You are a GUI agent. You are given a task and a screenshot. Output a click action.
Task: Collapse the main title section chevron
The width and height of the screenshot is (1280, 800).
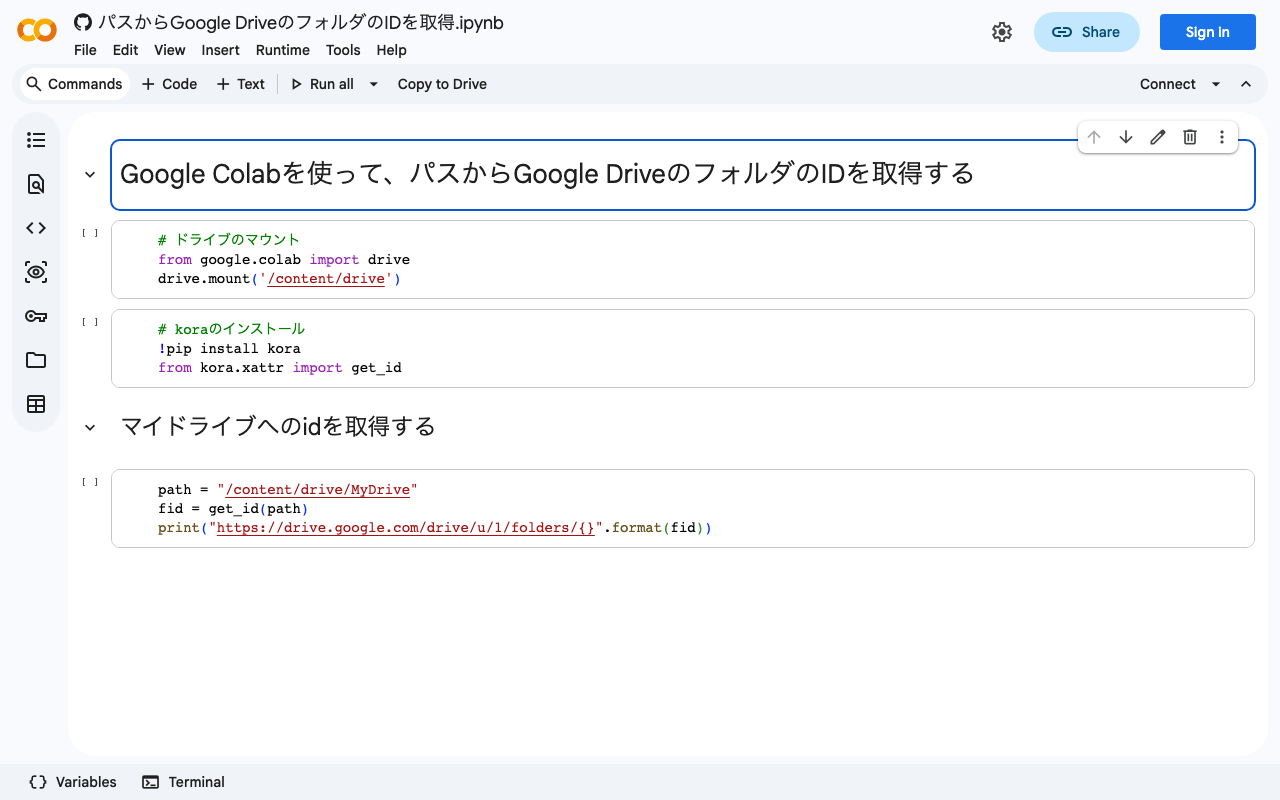(90, 174)
